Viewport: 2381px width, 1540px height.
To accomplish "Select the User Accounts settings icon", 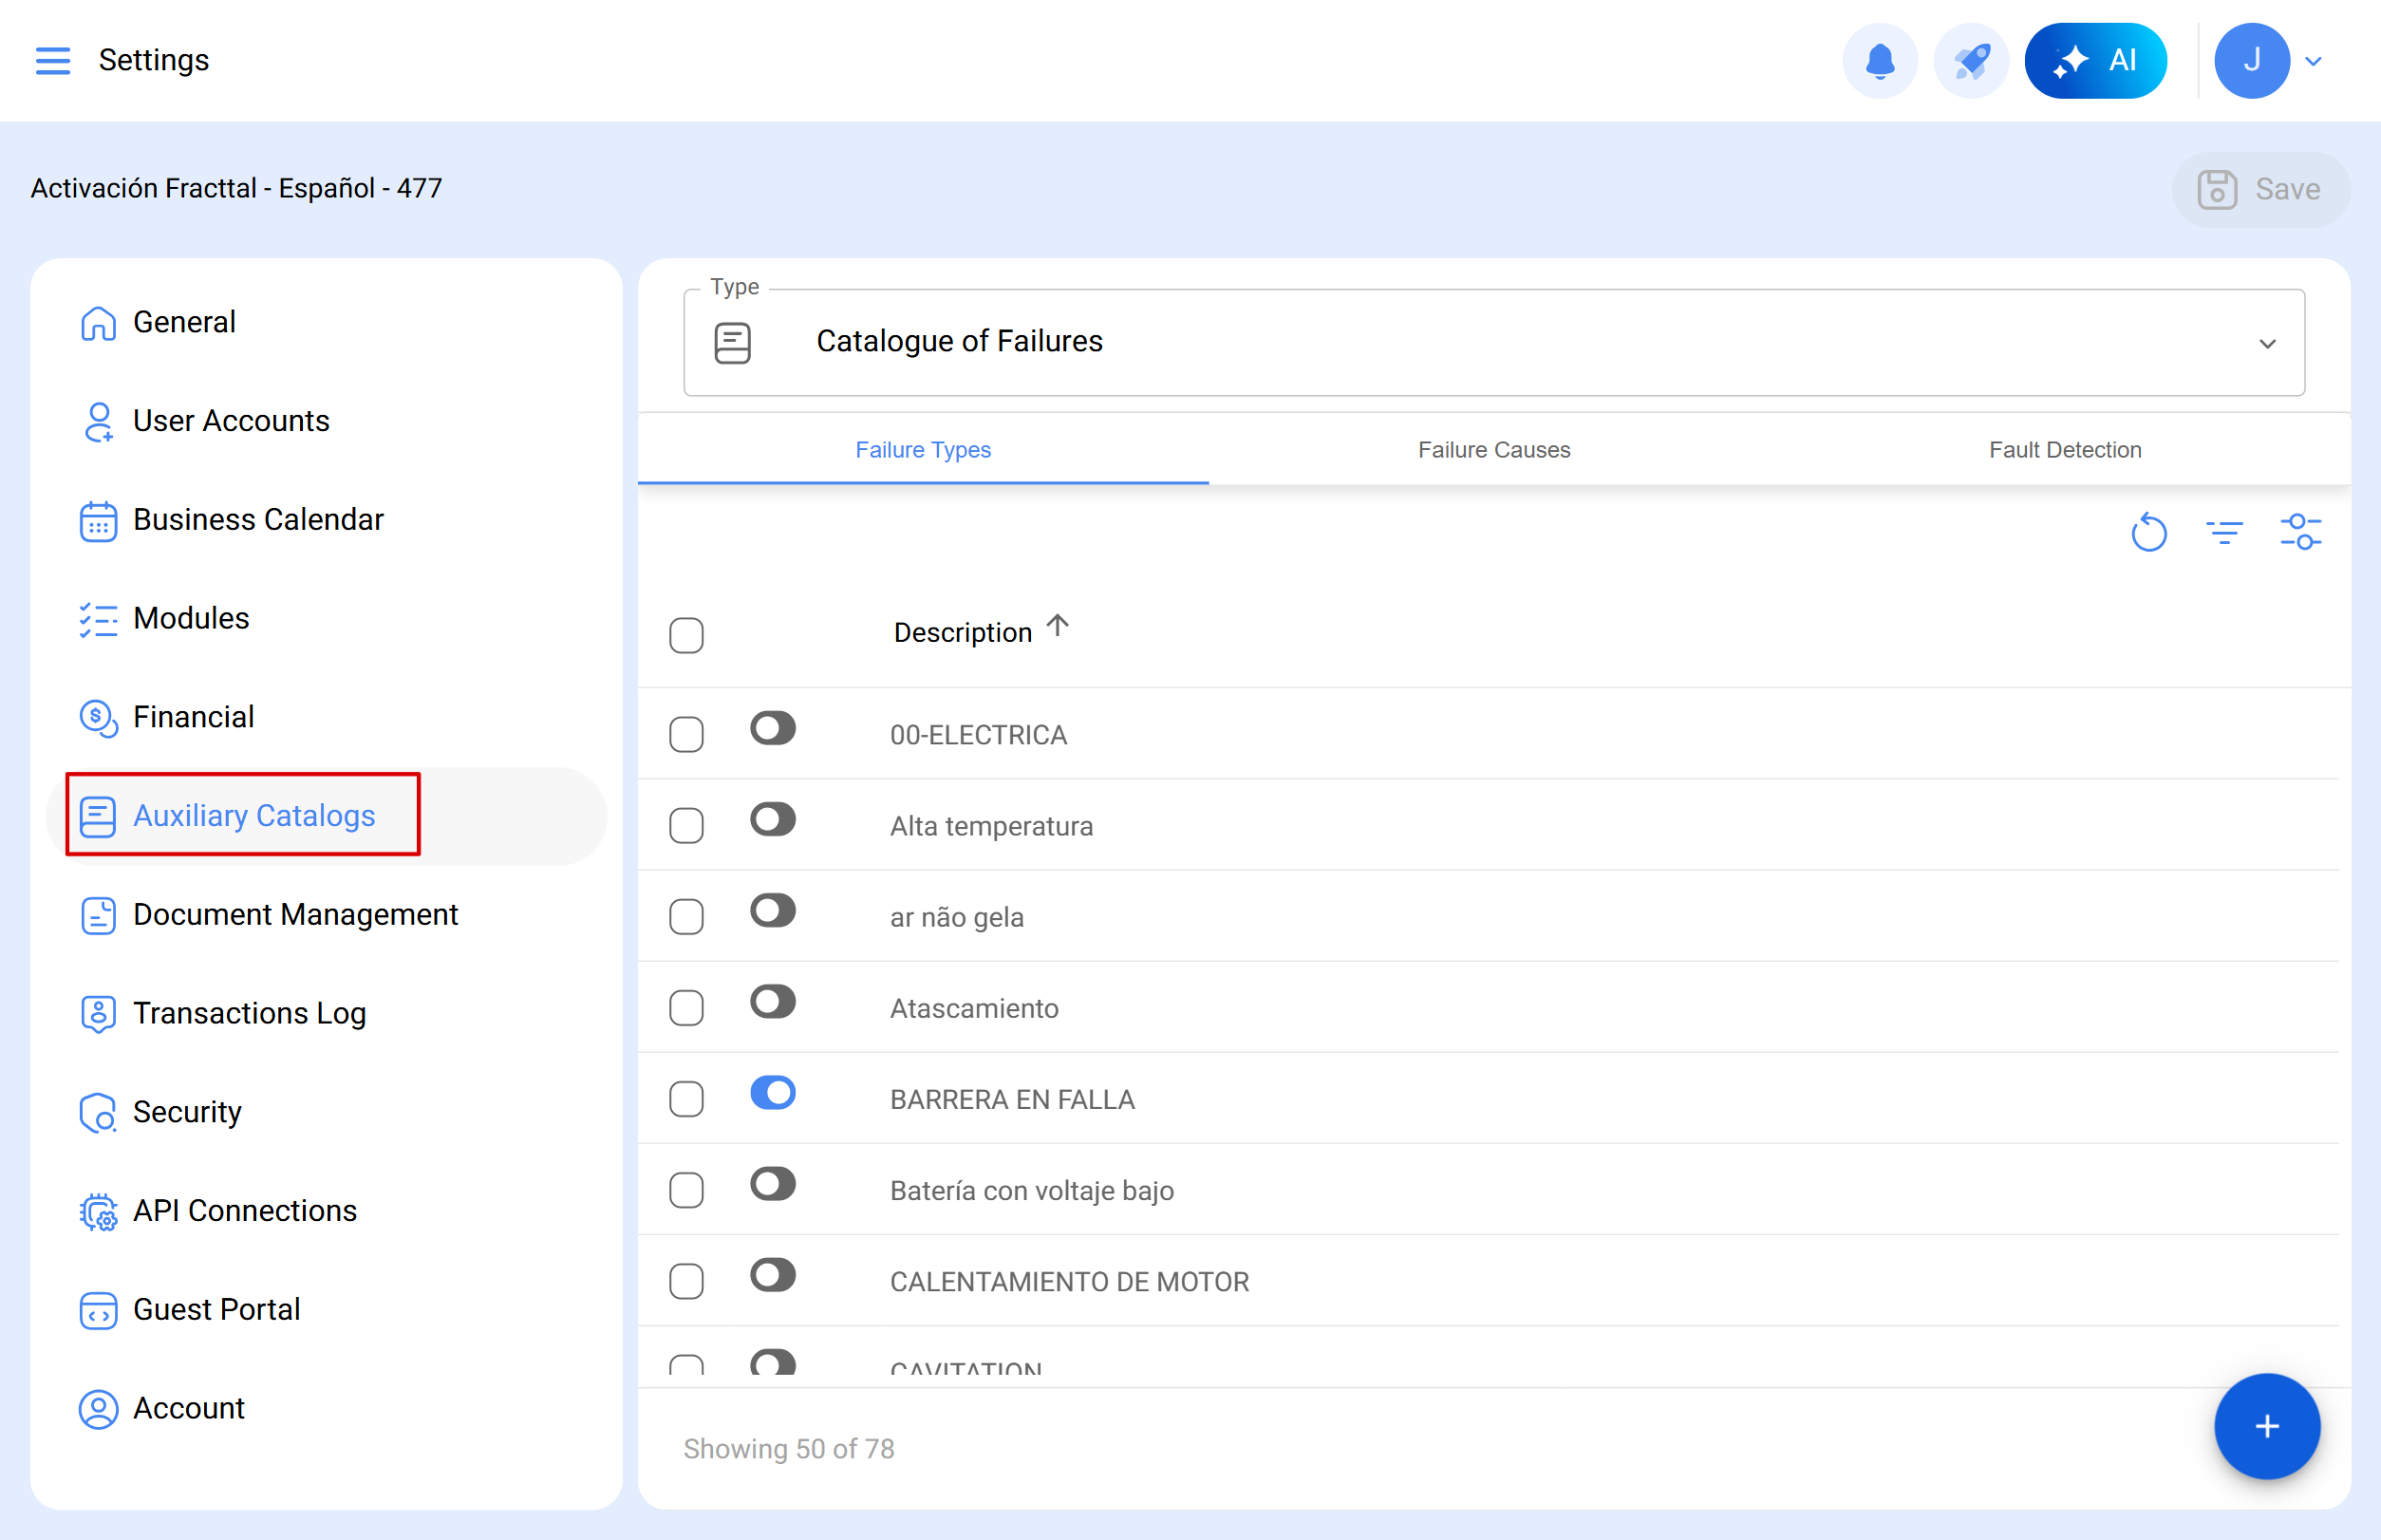I will 98,421.
